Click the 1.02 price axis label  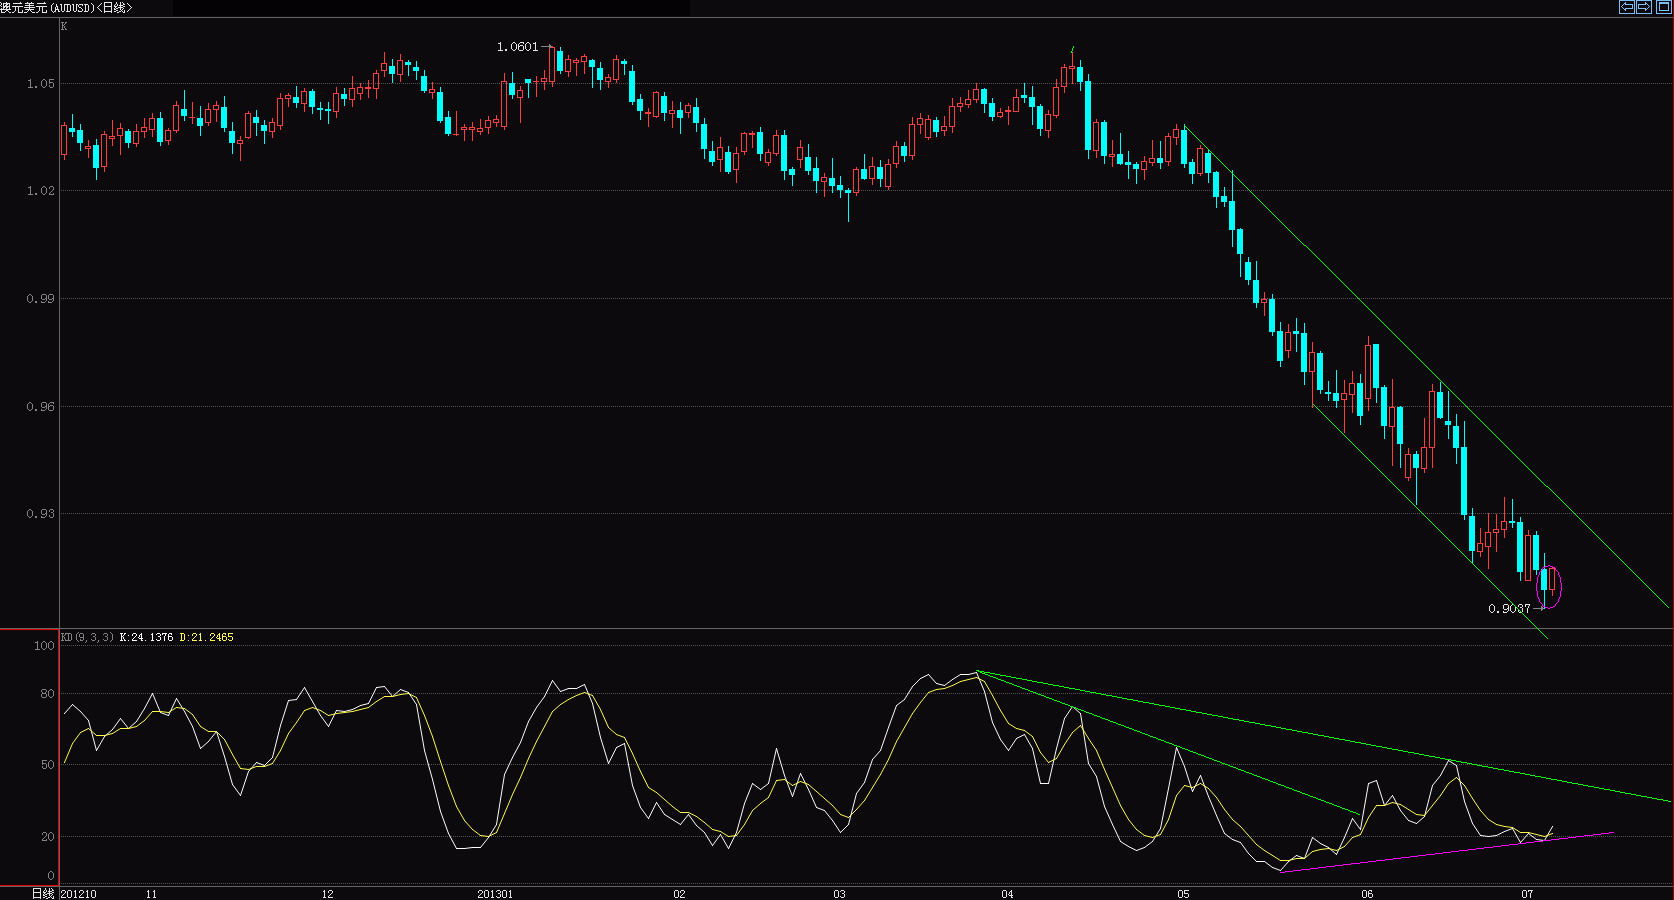click(41, 191)
